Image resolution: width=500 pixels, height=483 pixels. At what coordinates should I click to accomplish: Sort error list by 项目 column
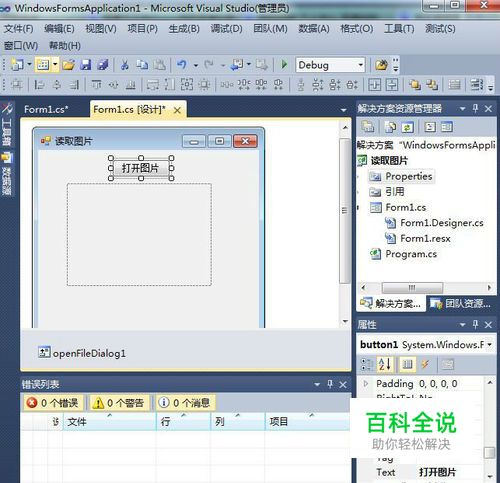click(x=307, y=422)
